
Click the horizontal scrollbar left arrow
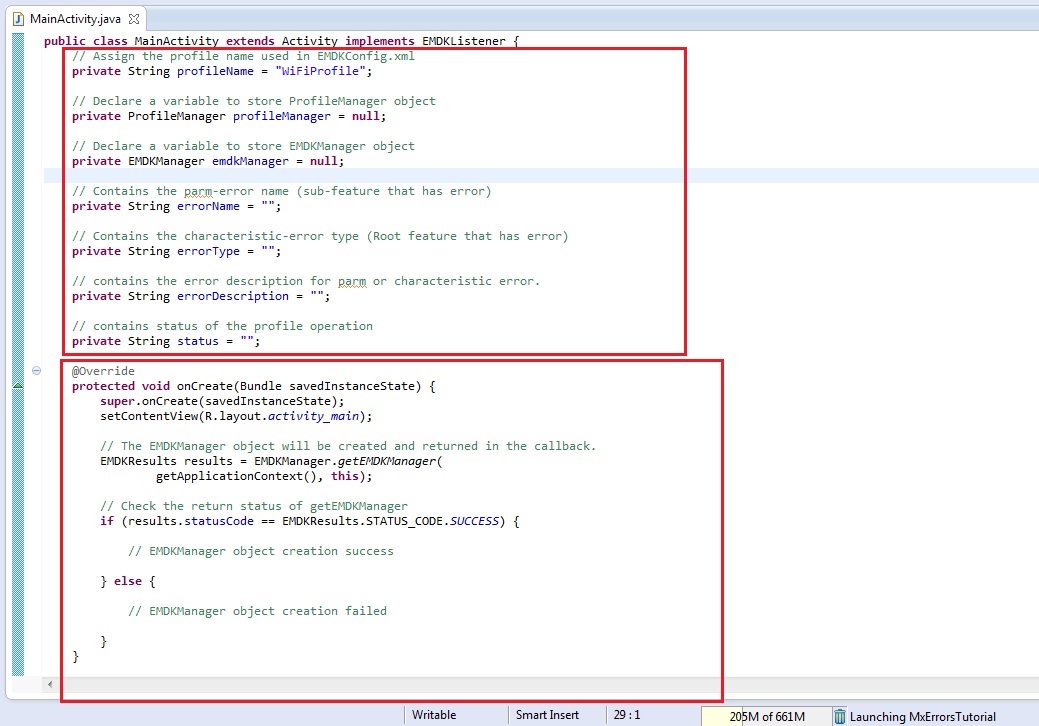50,685
